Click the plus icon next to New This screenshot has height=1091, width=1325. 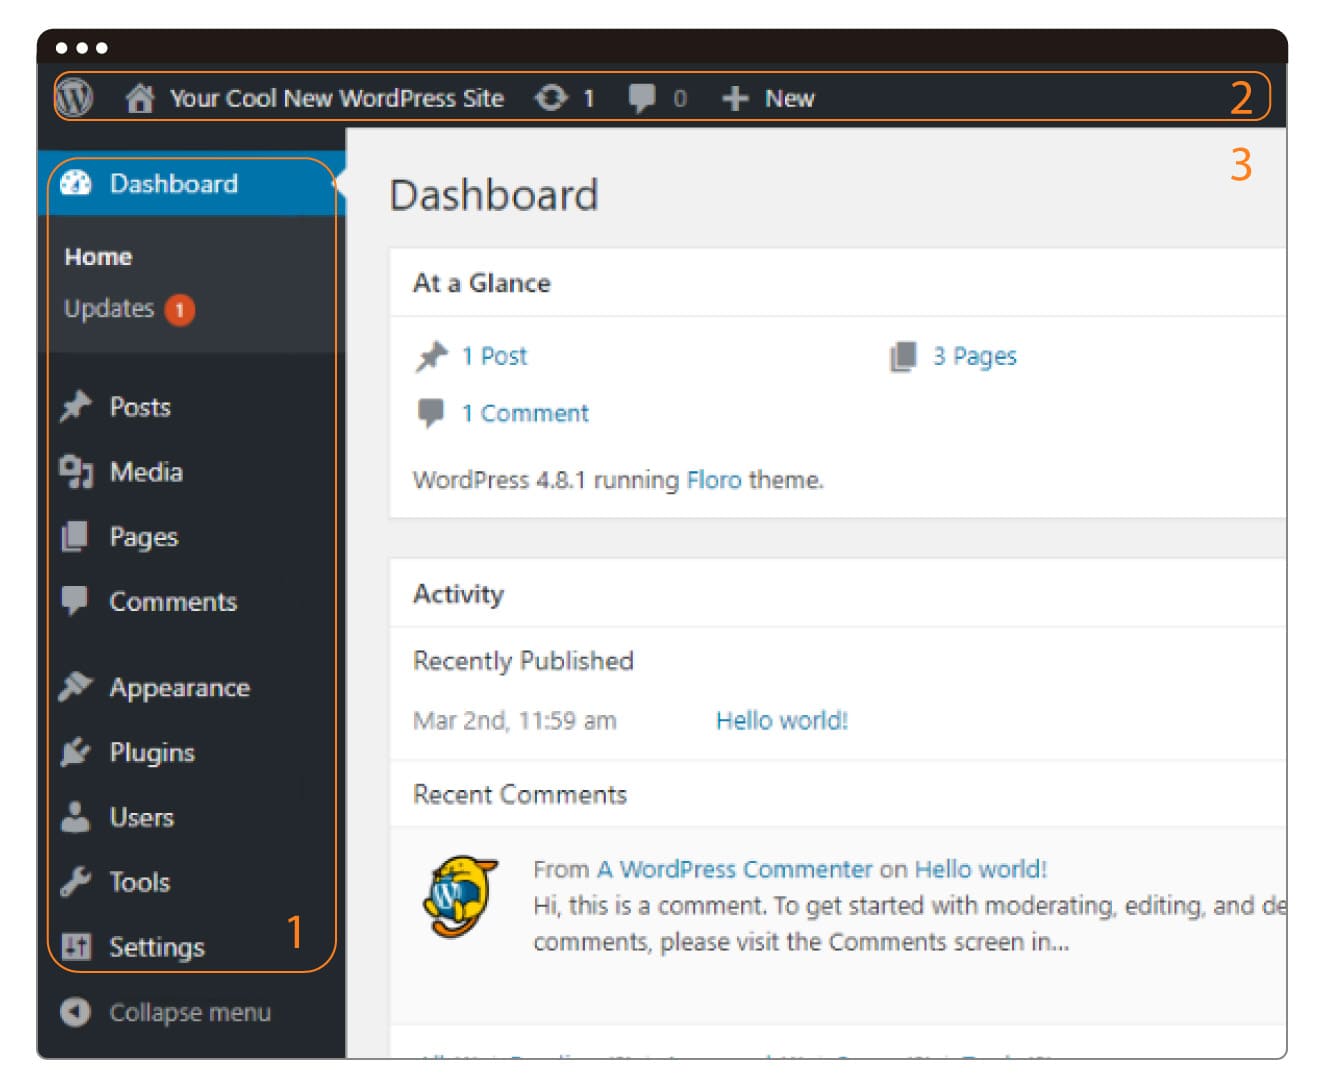pyautogui.click(x=735, y=98)
